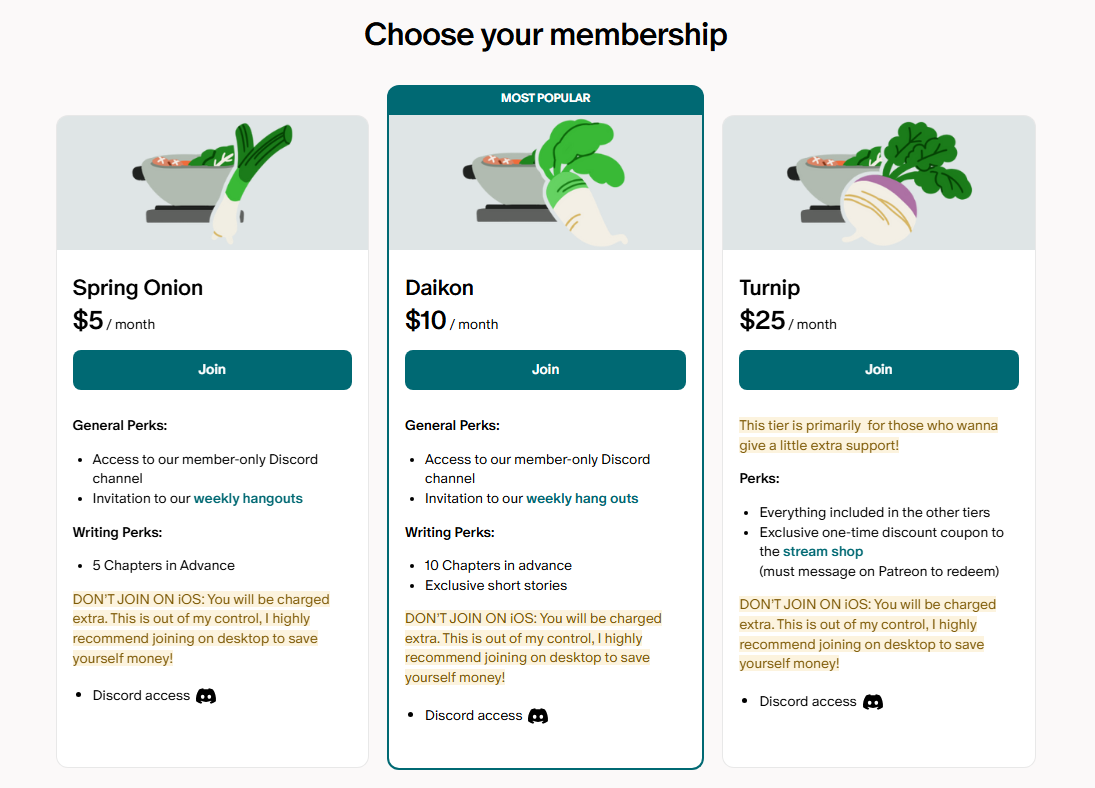Click the Daikon tier illustration
1095x788 pixels.
[x=545, y=183]
